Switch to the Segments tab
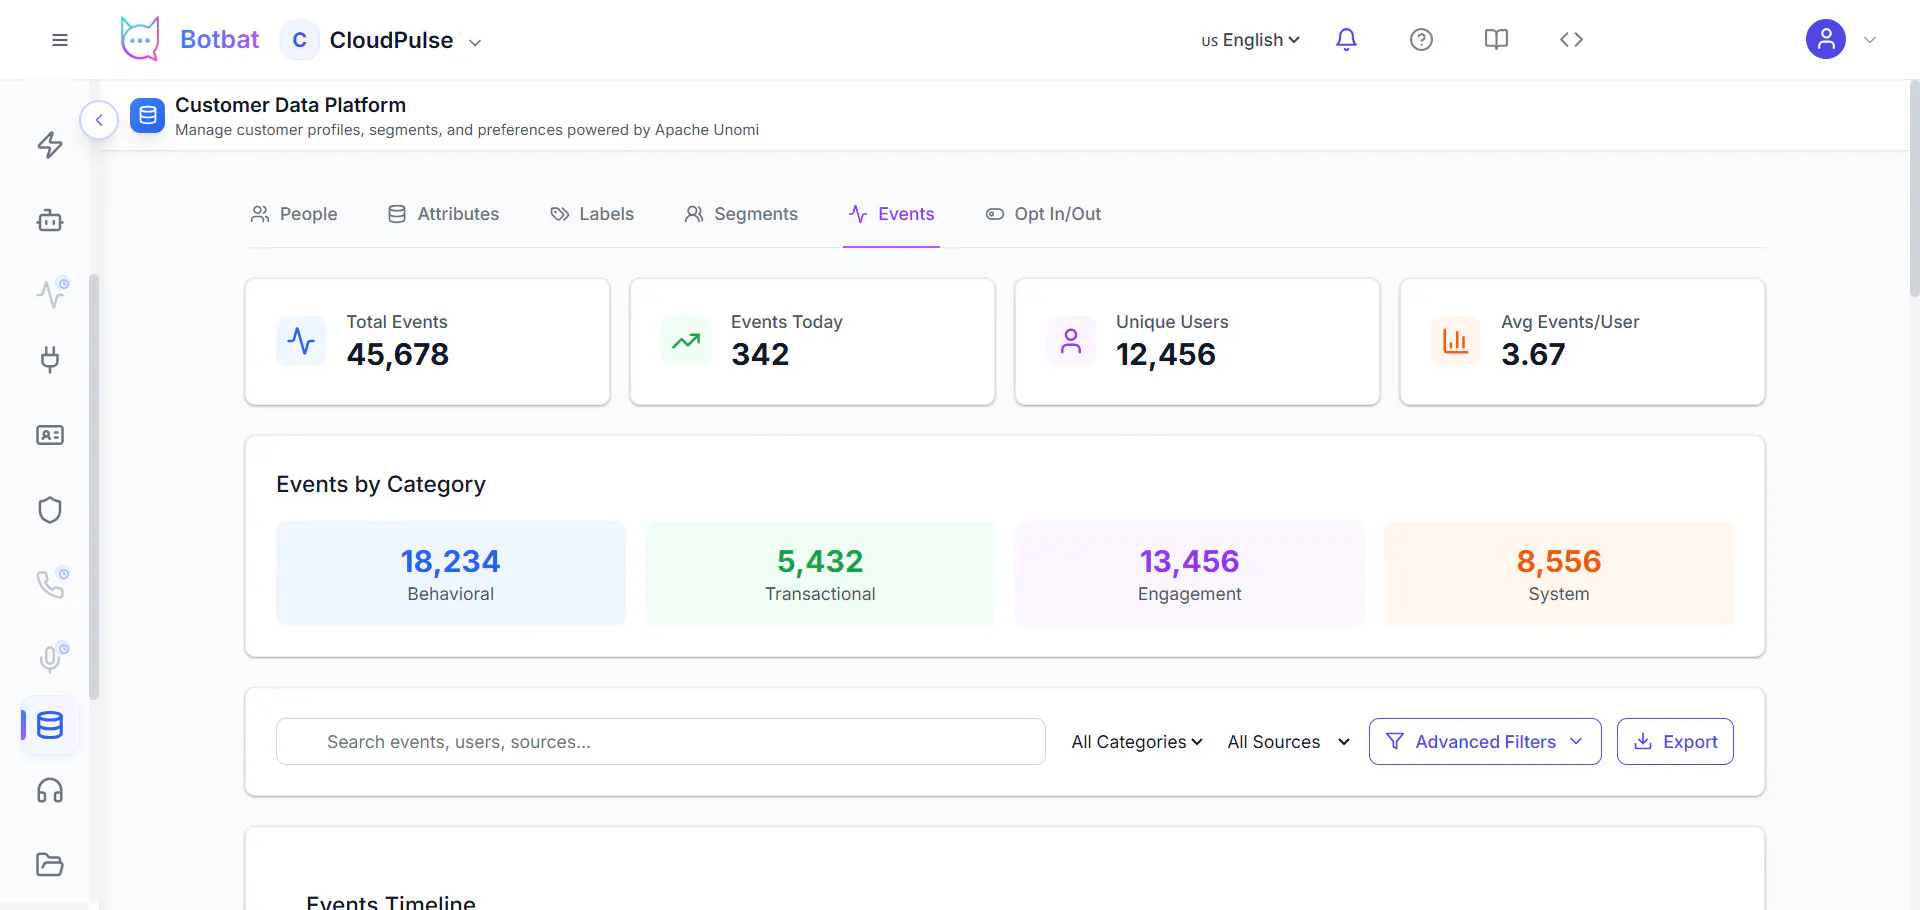Viewport: 1920px width, 910px height. pyautogui.click(x=741, y=214)
